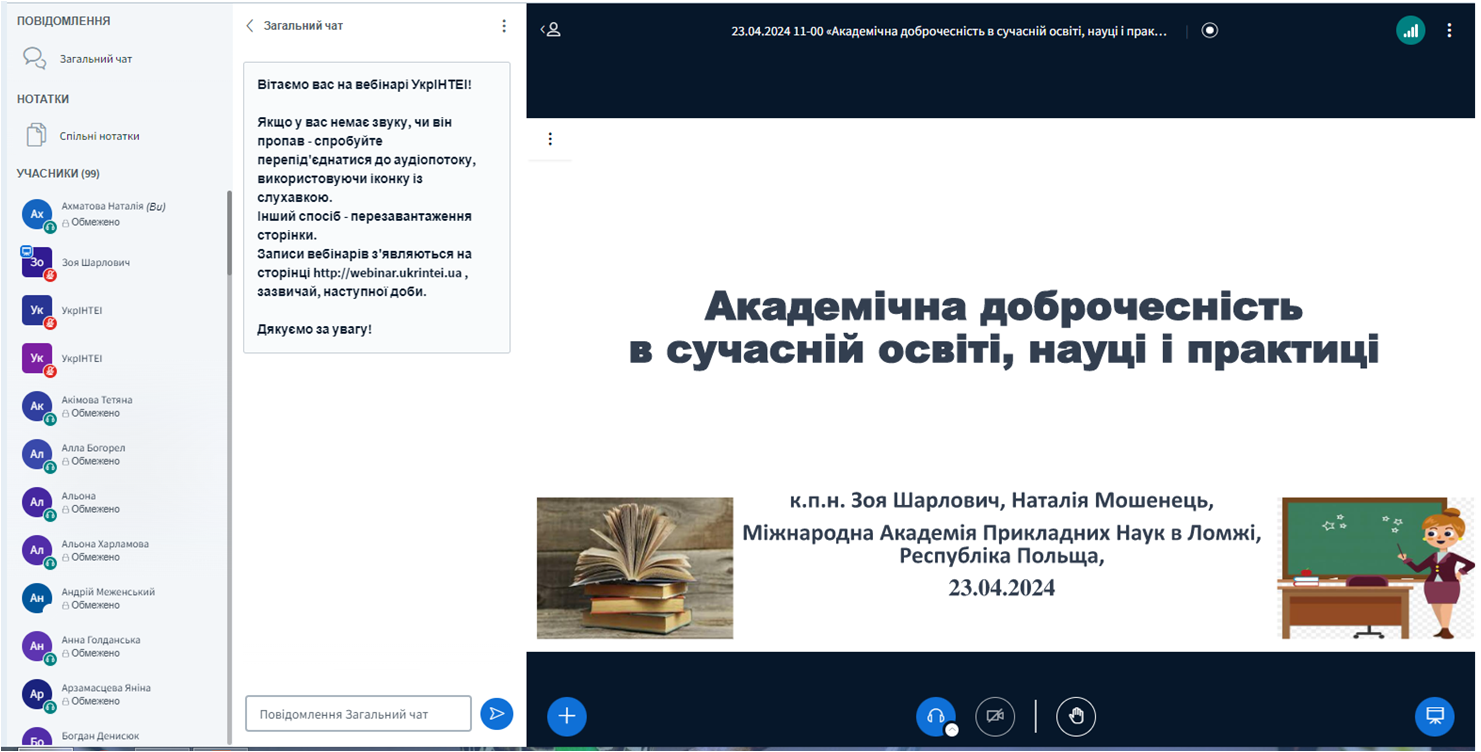The width and height of the screenshot is (1481, 752).
Task: Click avatar of participant named Альона
Action: tap(37, 502)
